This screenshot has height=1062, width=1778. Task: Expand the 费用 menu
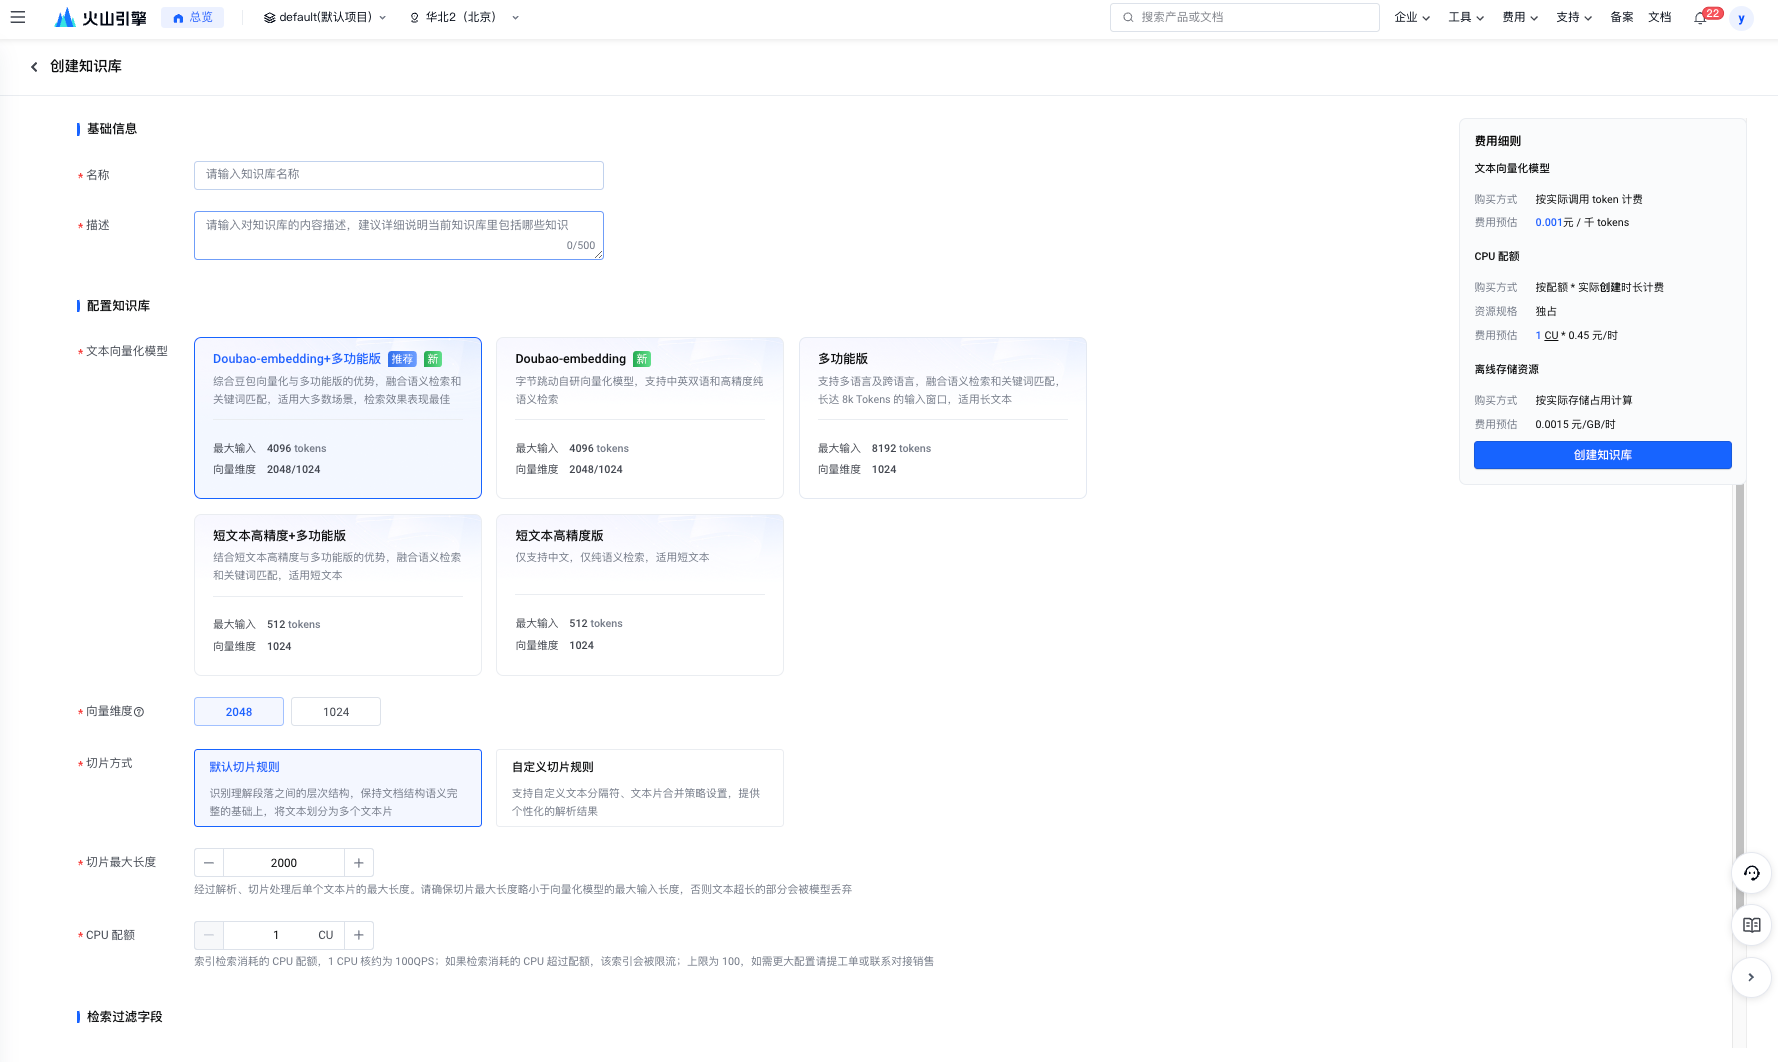point(1520,18)
